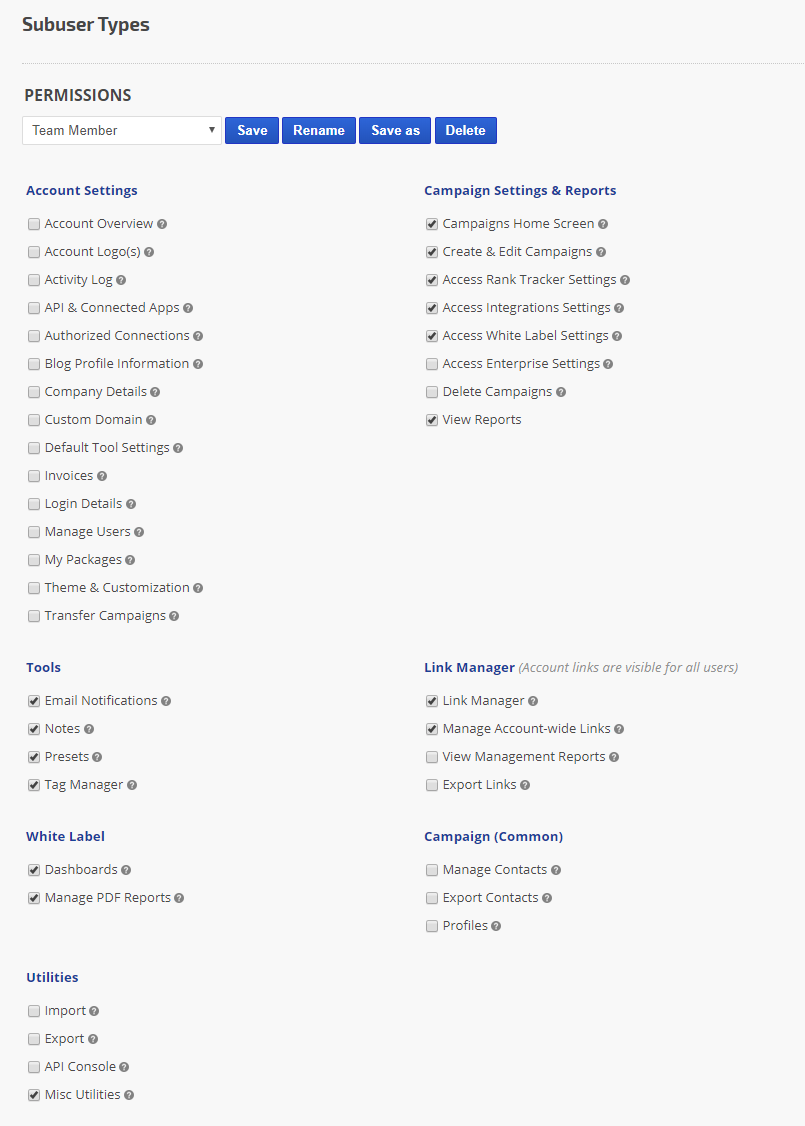Click help icon beside Export Links
Viewport: 805px width, 1126px height.
click(525, 785)
